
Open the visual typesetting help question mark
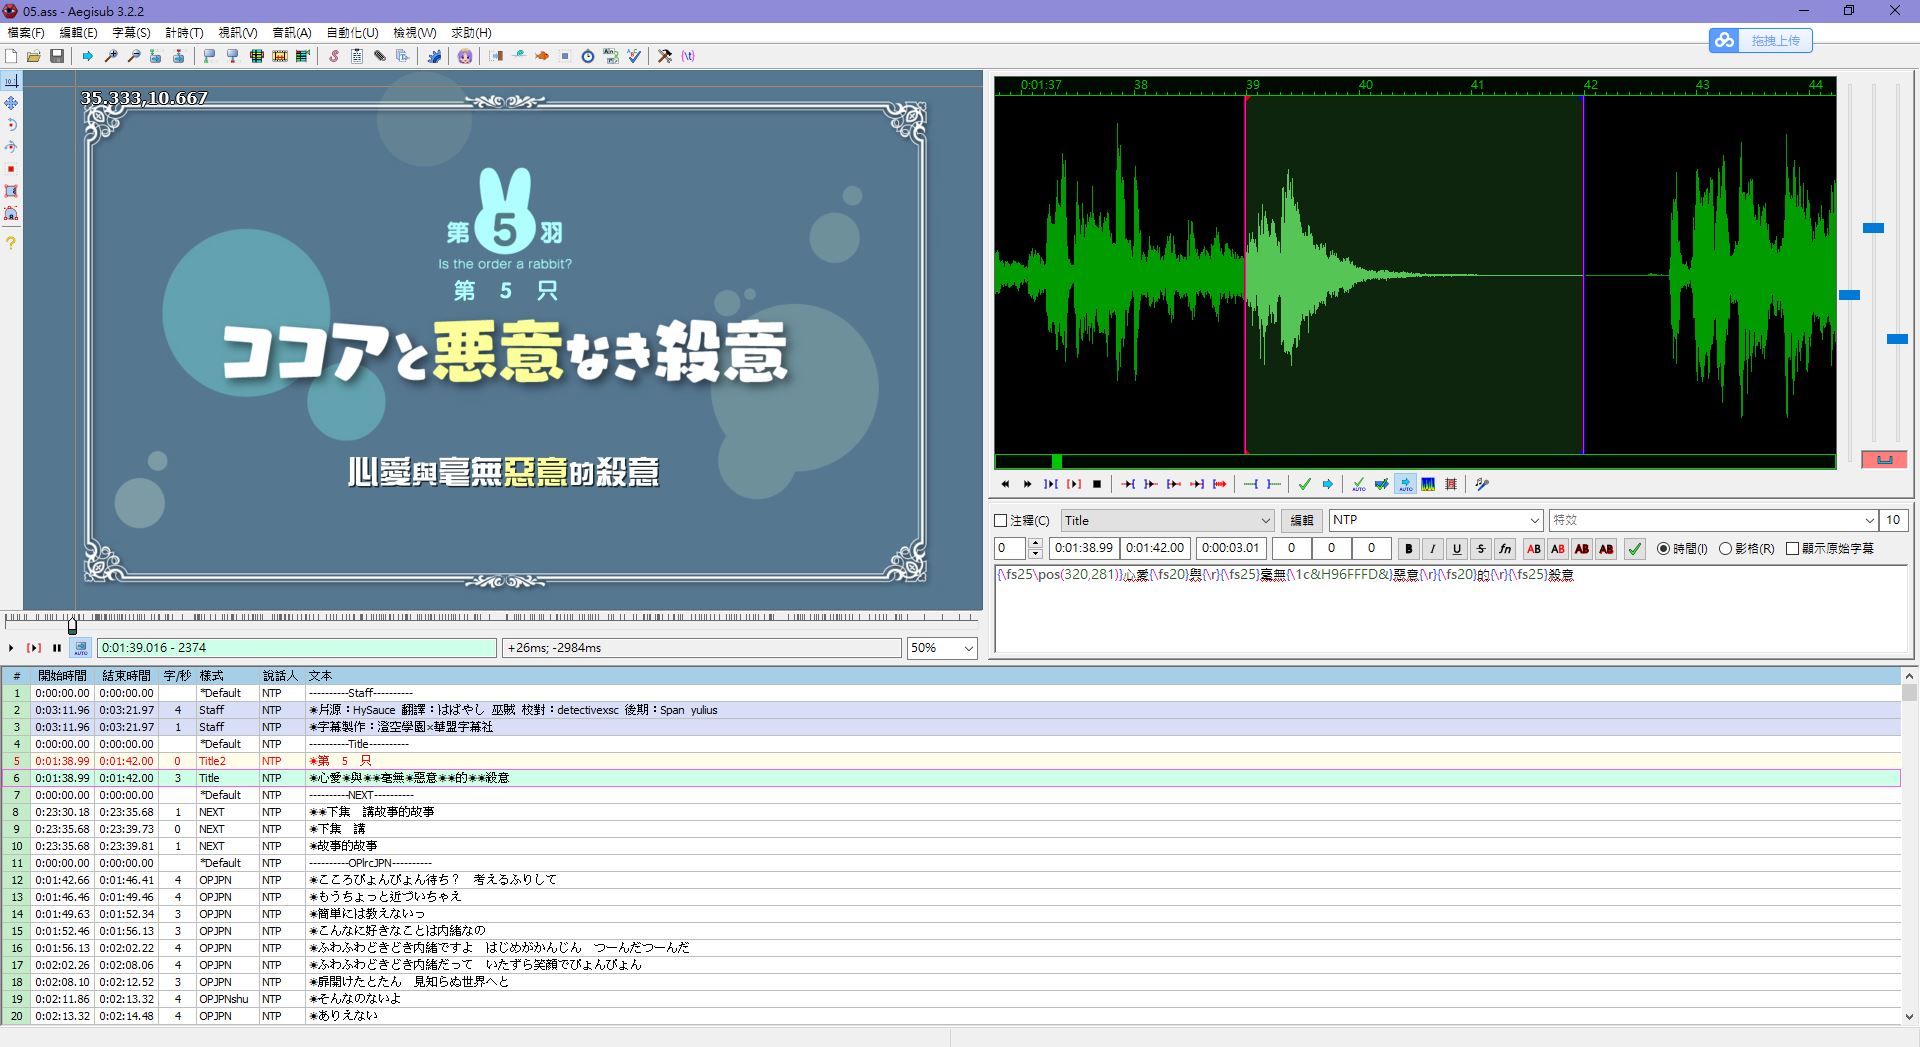coord(11,243)
